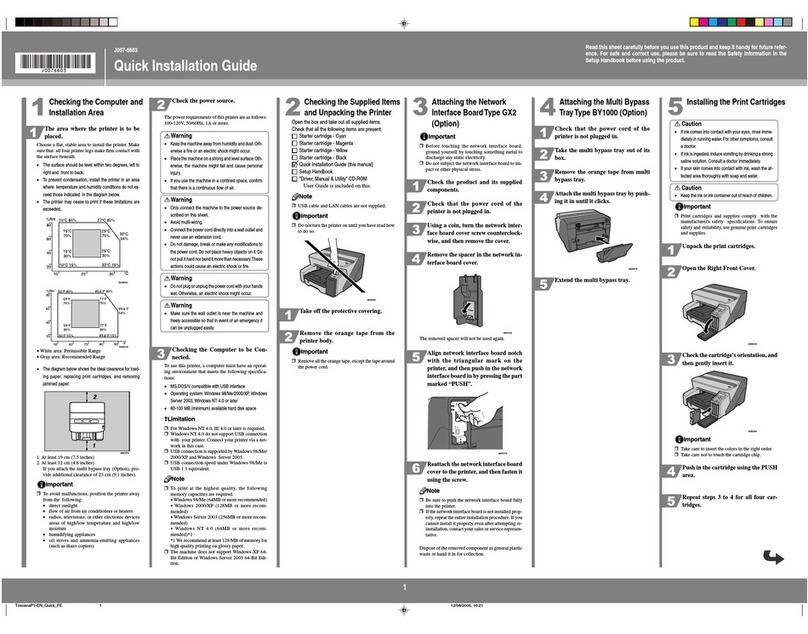Click step text 'Take off the protective covering.'

tap(341, 311)
